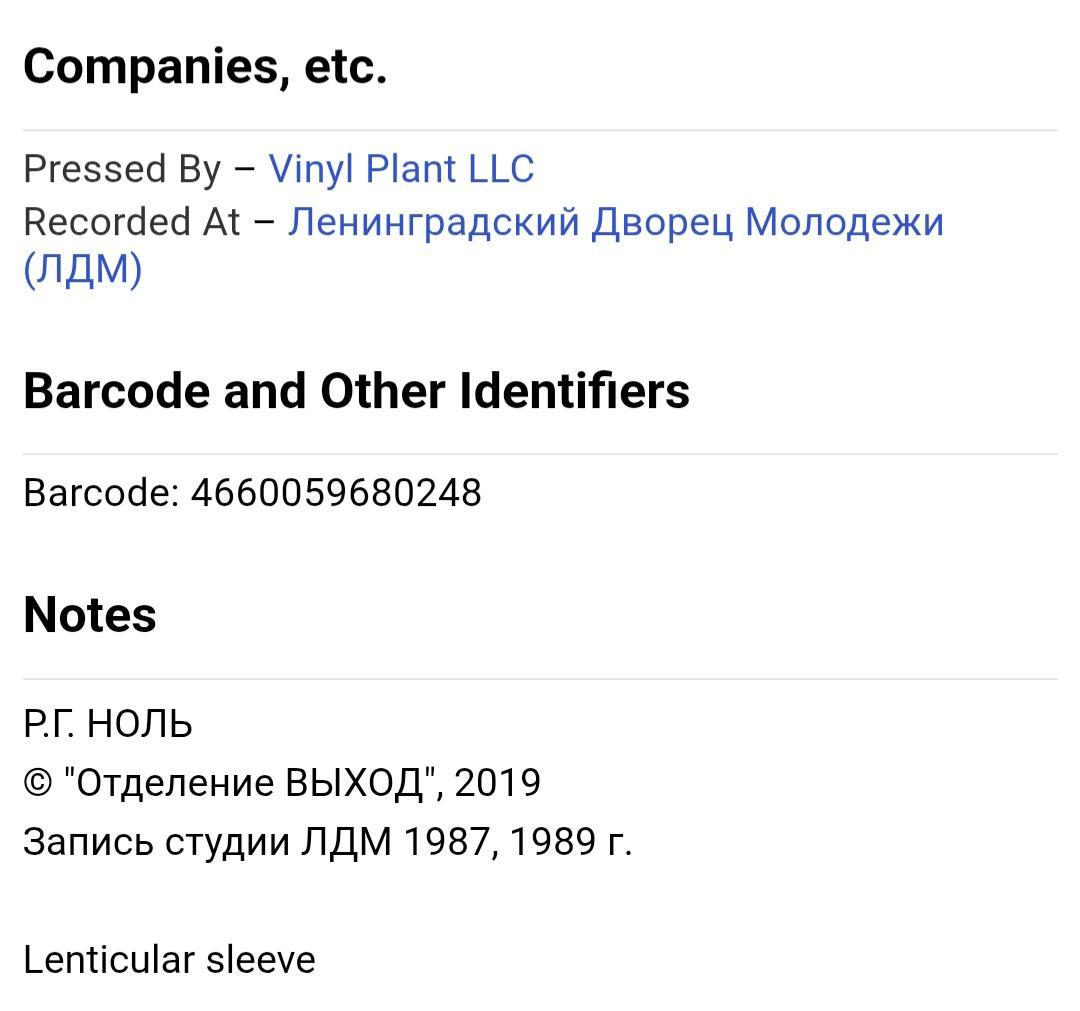Select Barcode and Other Identifiers heading
Image resolution: width=1080 pixels, height=1011 pixels.
tap(357, 390)
